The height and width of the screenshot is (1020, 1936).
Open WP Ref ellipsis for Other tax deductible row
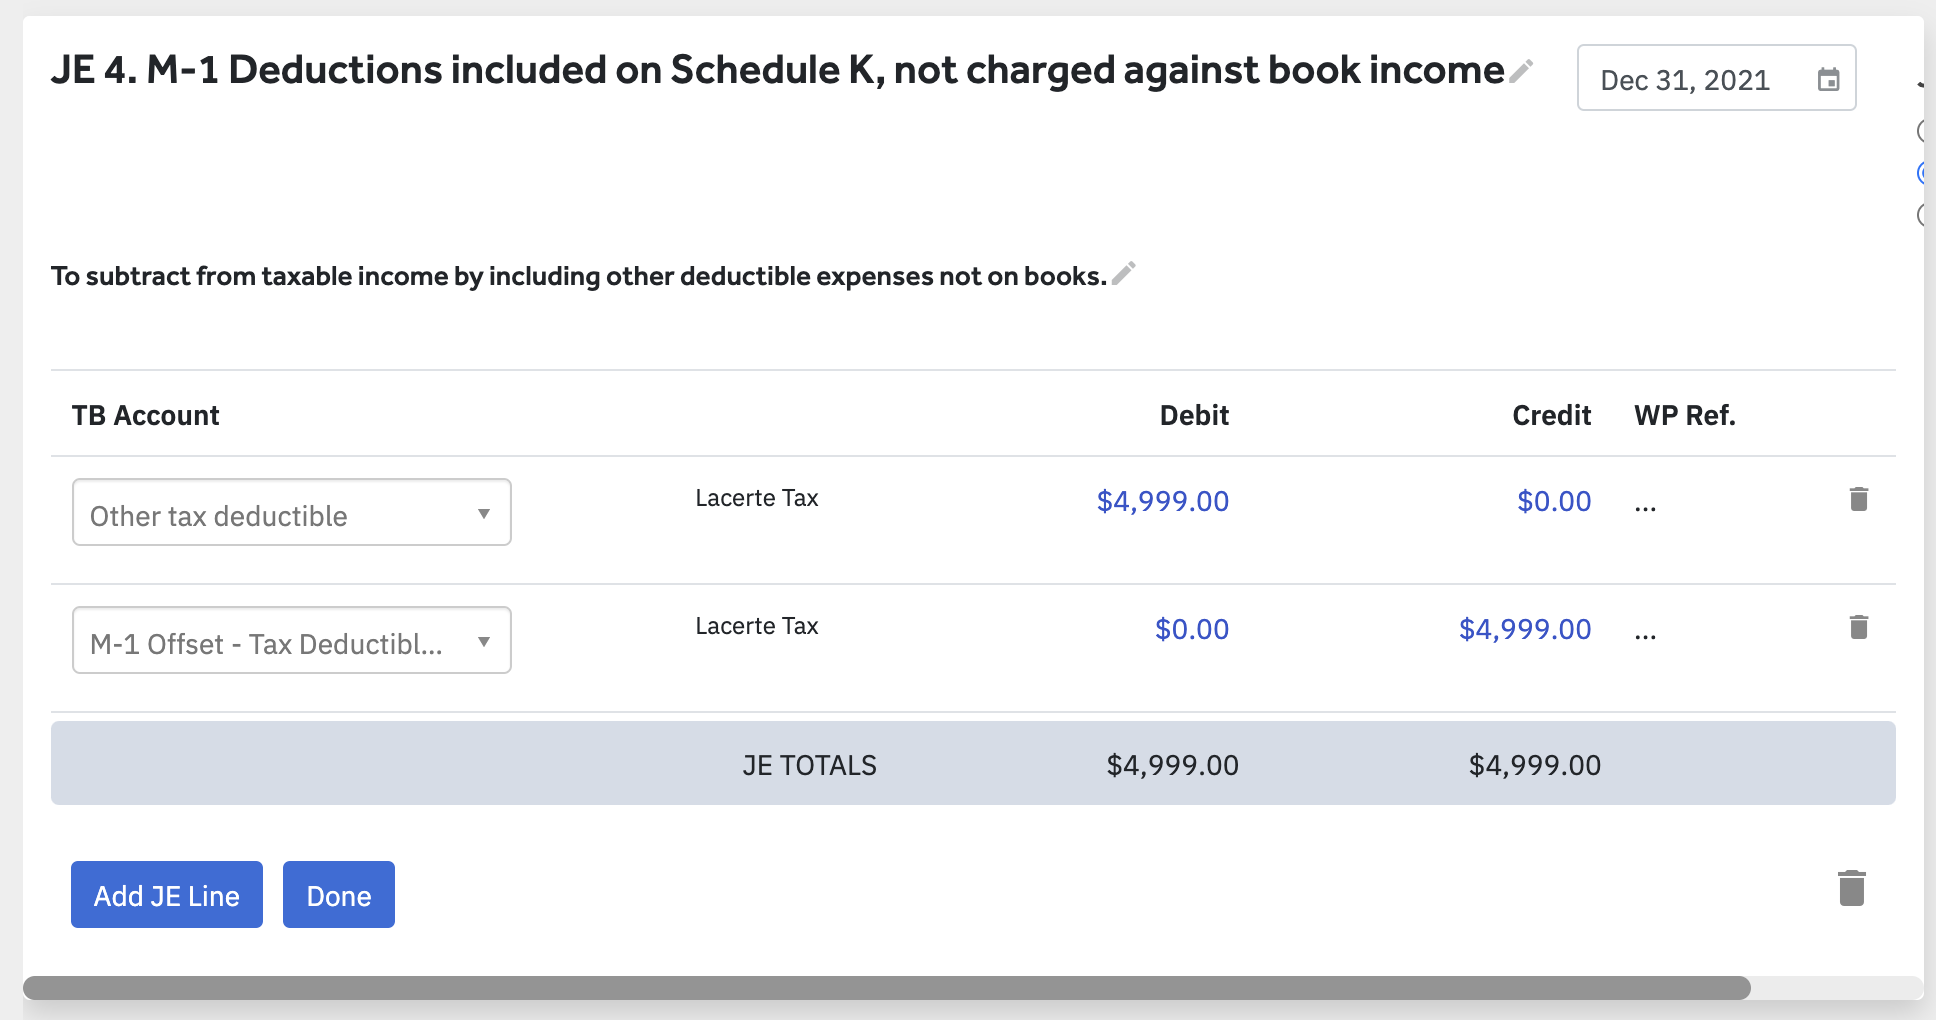[1645, 505]
